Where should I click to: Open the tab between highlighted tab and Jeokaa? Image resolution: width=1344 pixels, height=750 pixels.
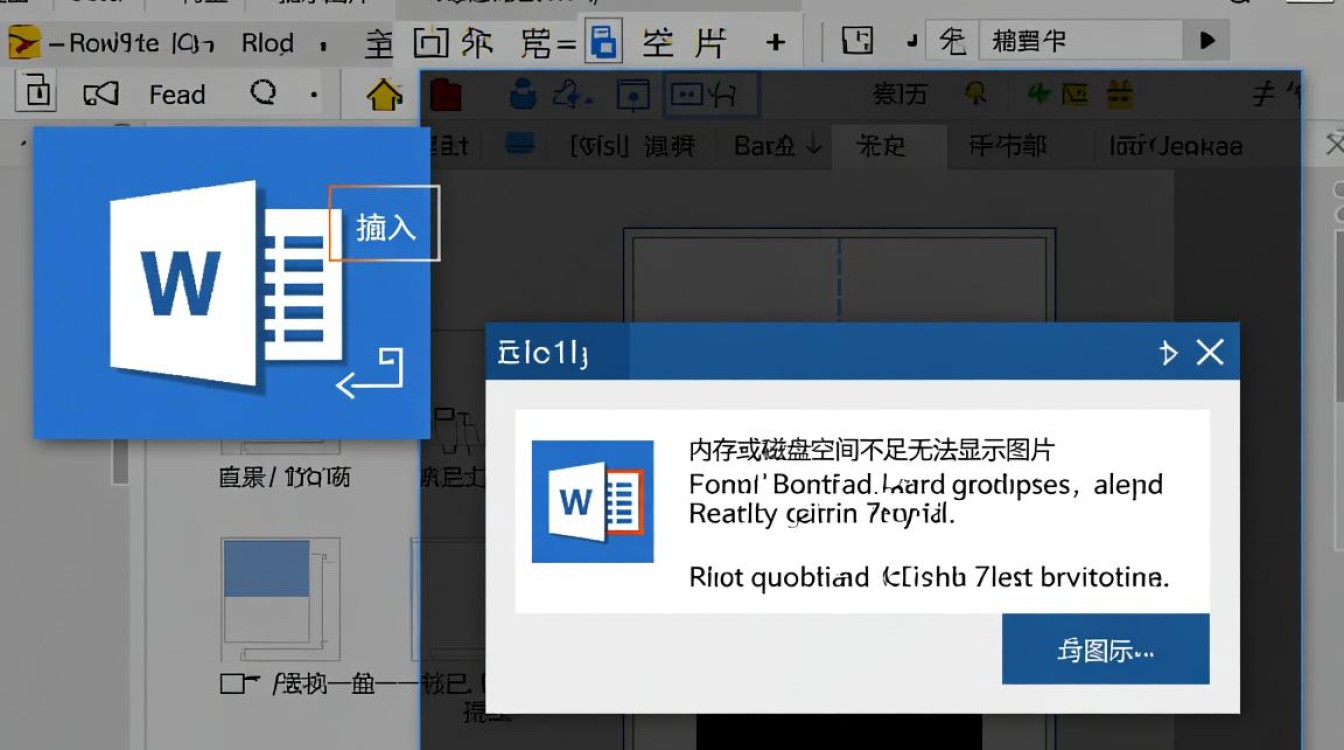point(1008,146)
